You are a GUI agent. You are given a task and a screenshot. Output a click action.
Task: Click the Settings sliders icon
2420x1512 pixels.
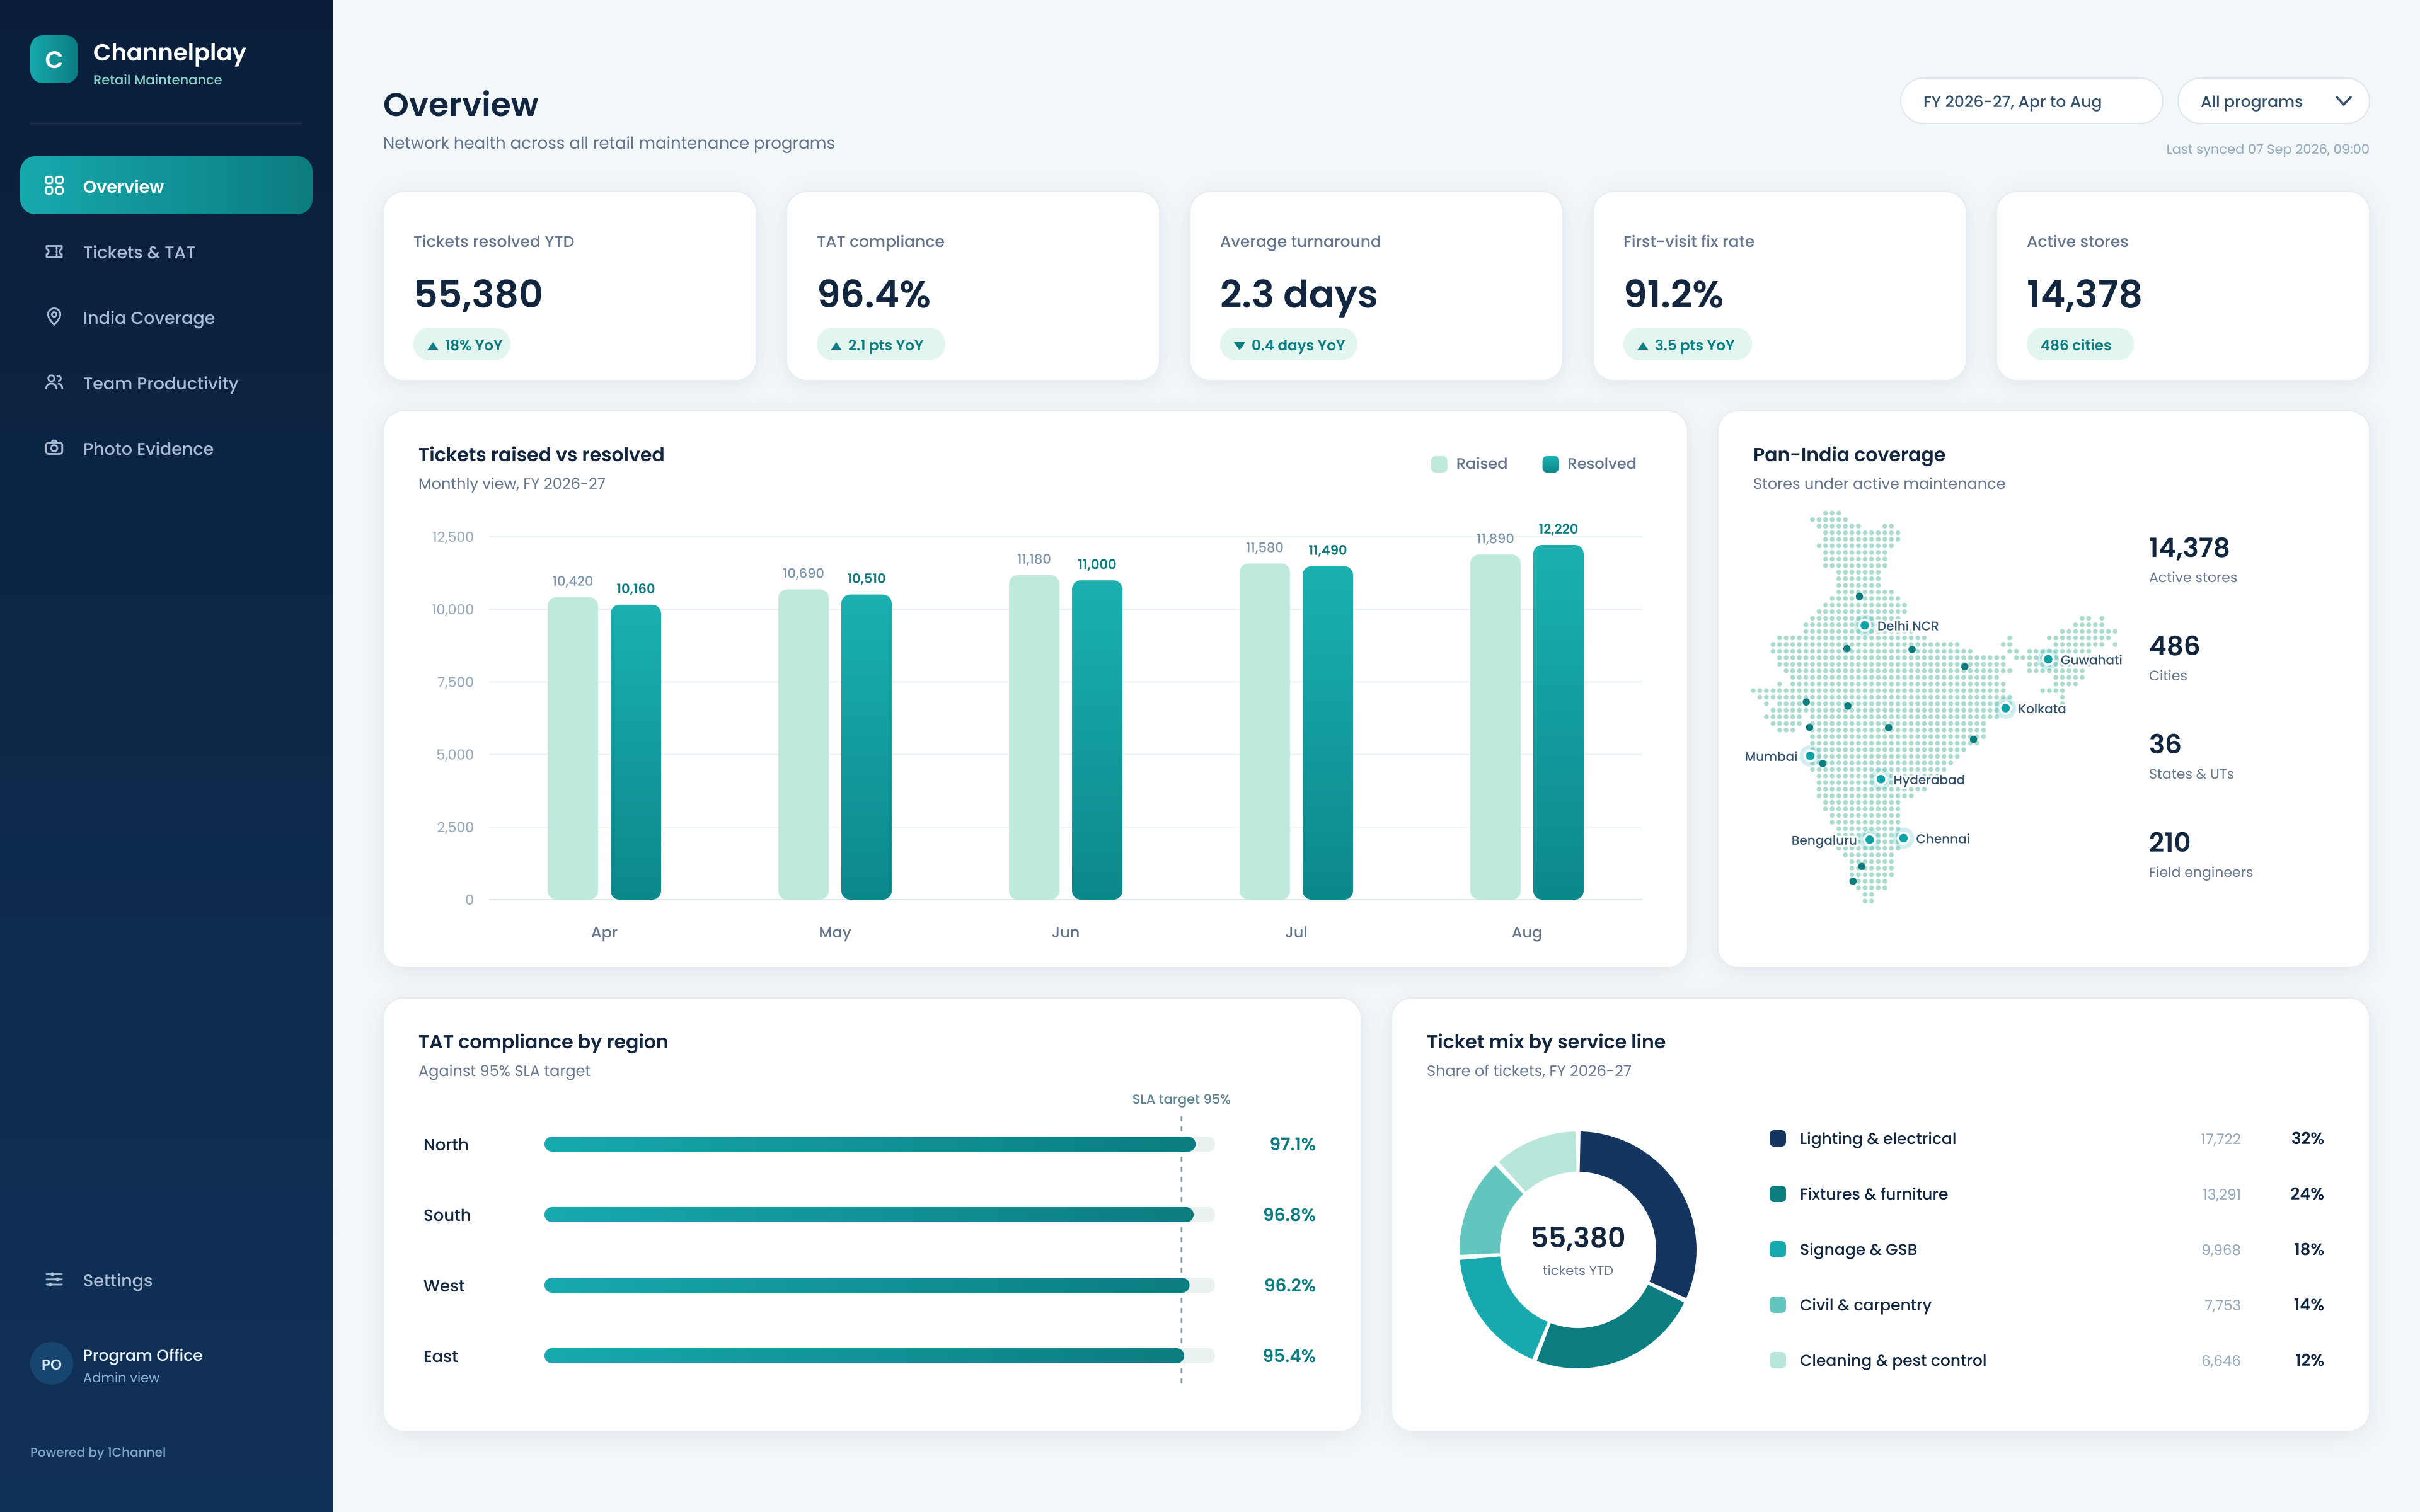tap(54, 1279)
